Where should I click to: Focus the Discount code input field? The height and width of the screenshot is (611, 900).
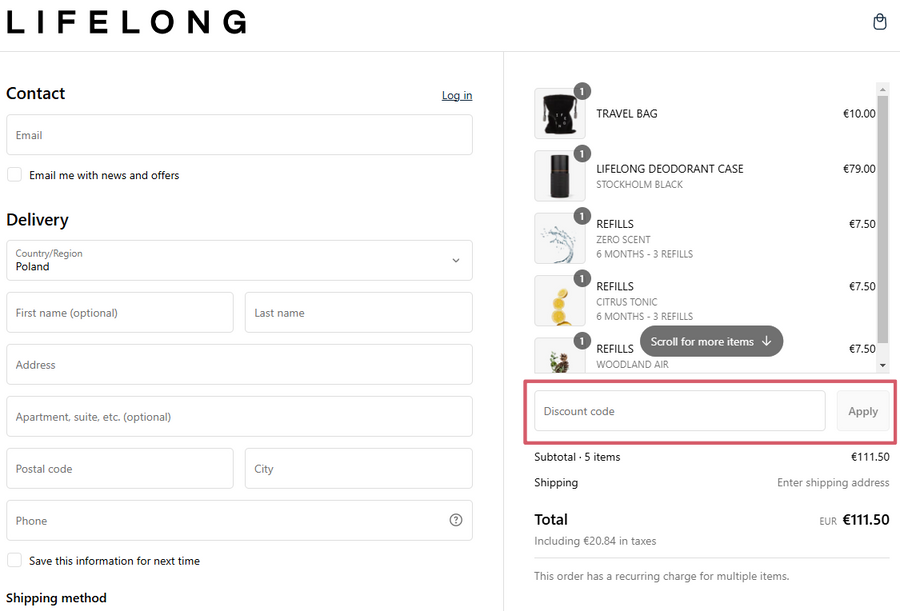coord(679,411)
